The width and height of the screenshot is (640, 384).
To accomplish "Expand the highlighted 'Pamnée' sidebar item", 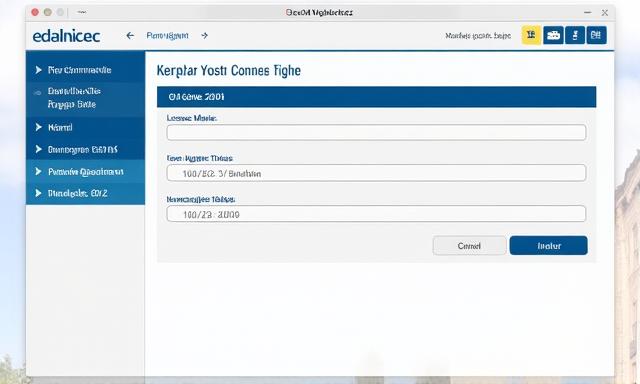I will pyautogui.click(x=85, y=171).
